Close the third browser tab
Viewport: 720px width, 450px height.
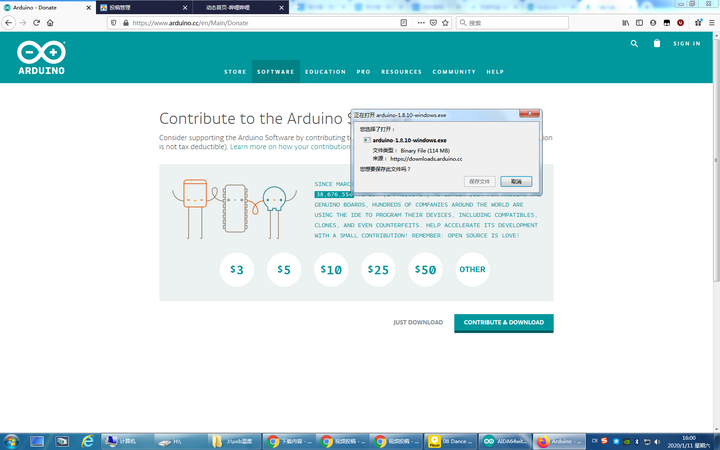pos(281,8)
